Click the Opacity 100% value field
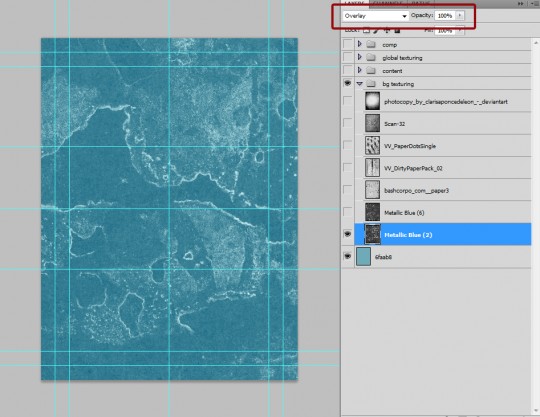The width and height of the screenshot is (540, 417). [445, 16]
